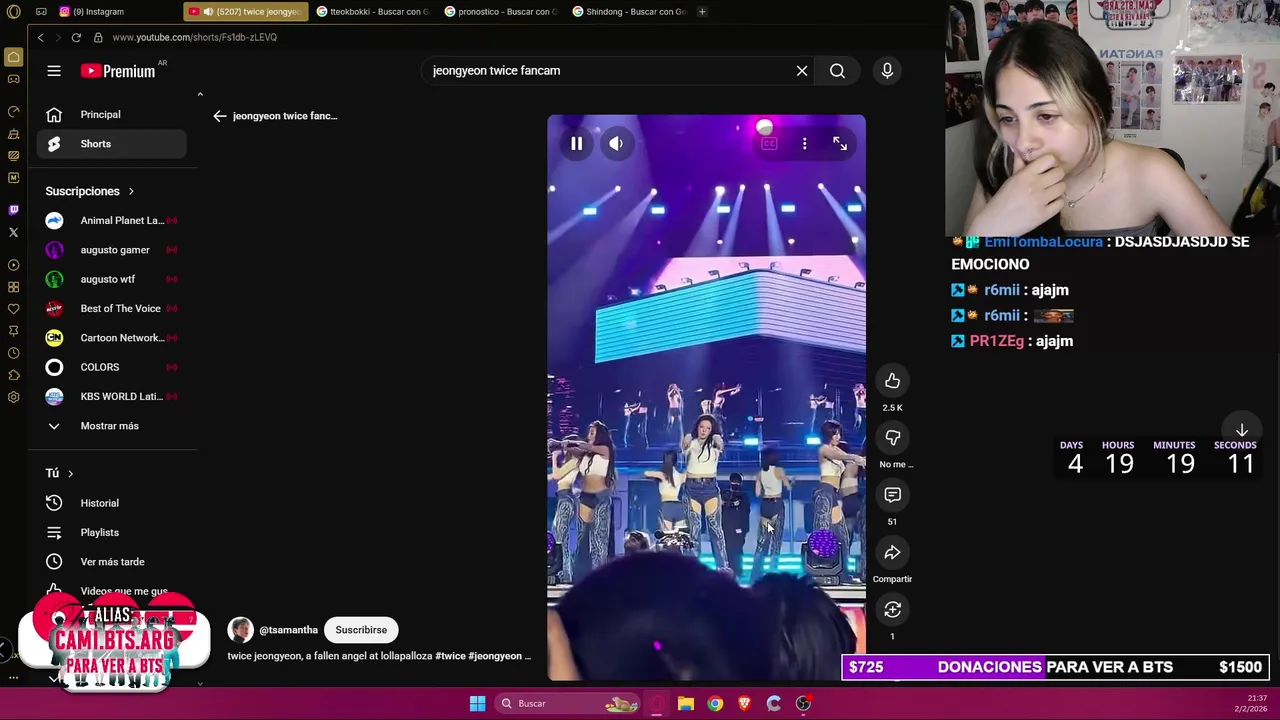Image resolution: width=1280 pixels, height=720 pixels.
Task: View site info via the padlock icon
Action: (x=98, y=37)
